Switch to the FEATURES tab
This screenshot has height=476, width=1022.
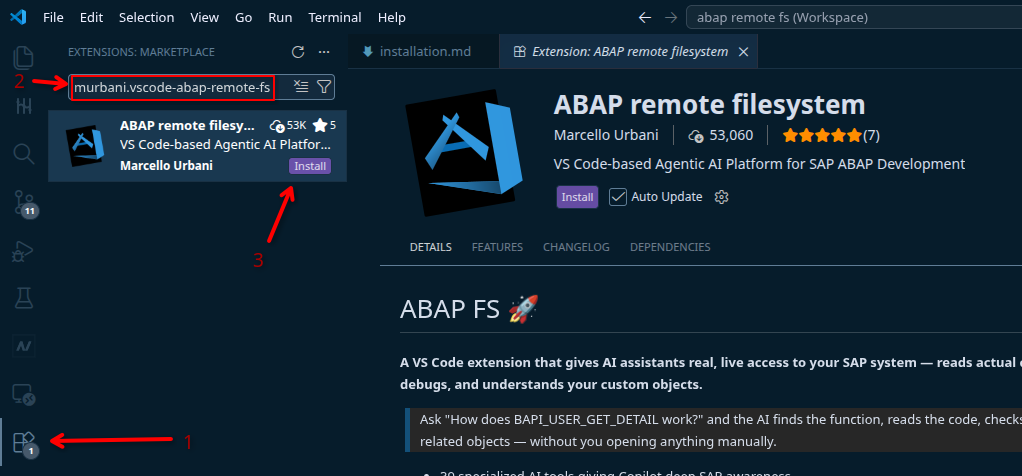pyautogui.click(x=497, y=247)
